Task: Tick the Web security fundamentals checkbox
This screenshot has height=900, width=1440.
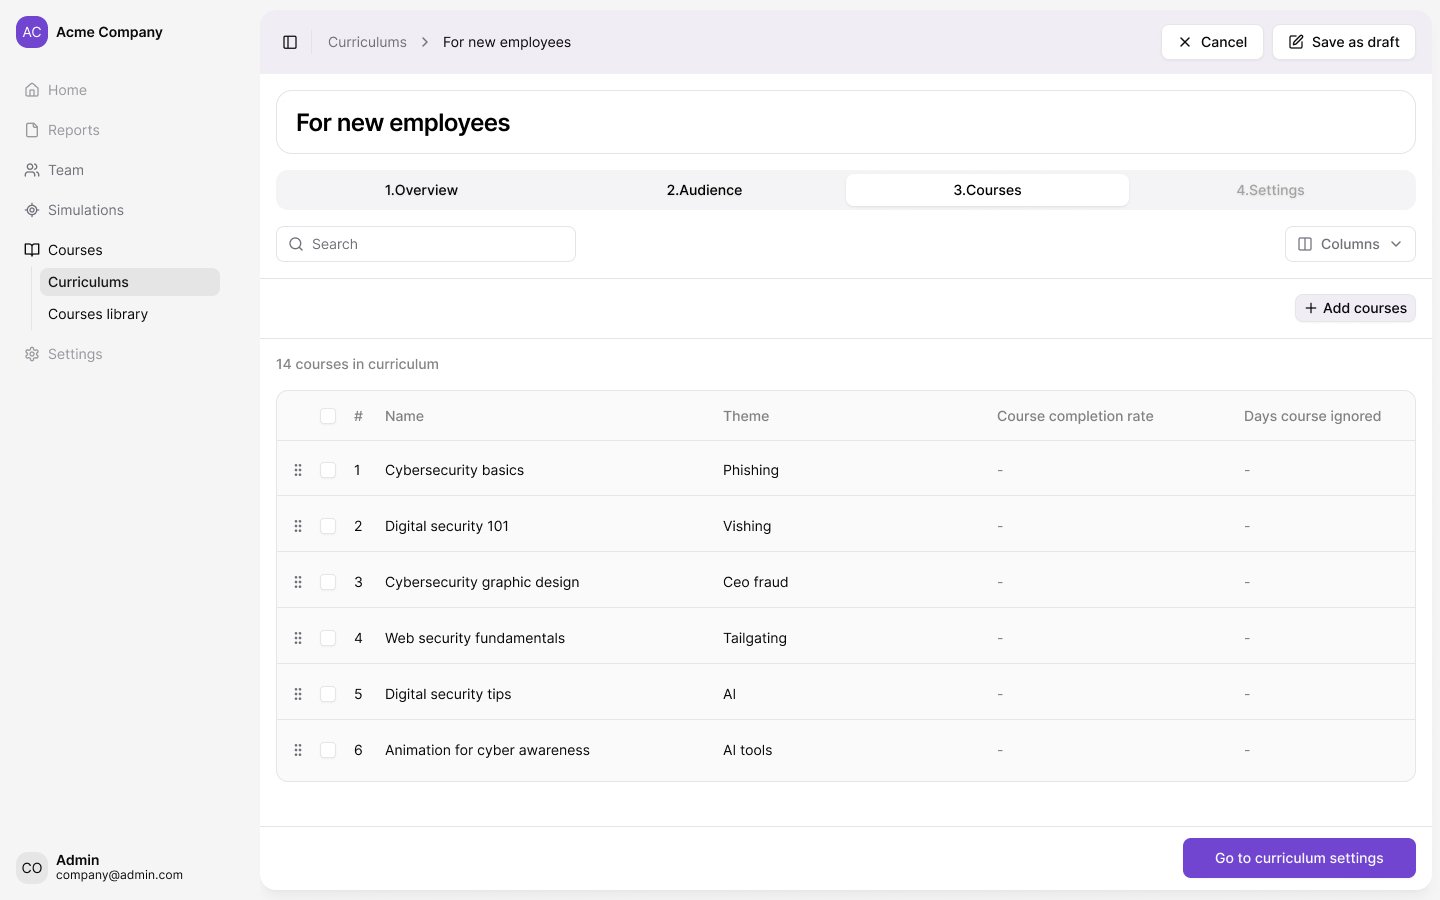Action: pos(328,638)
